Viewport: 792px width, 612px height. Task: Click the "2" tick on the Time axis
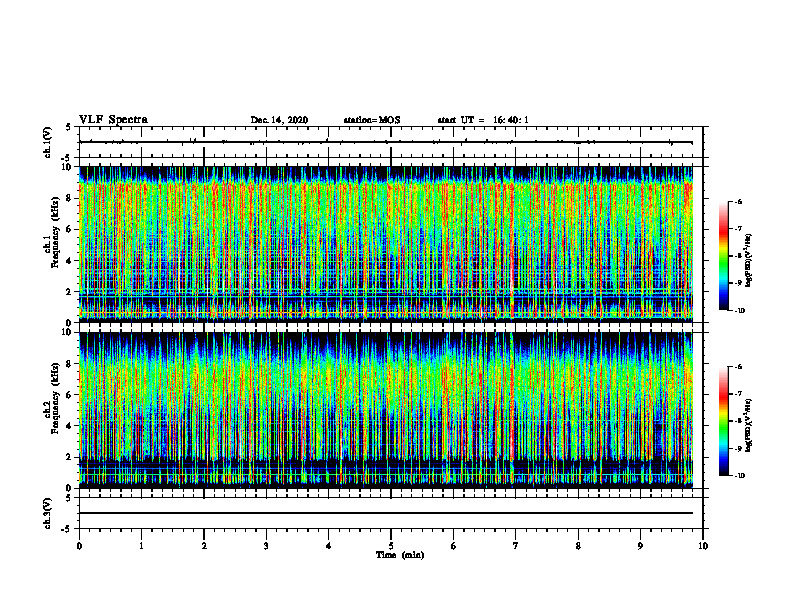pos(204,546)
